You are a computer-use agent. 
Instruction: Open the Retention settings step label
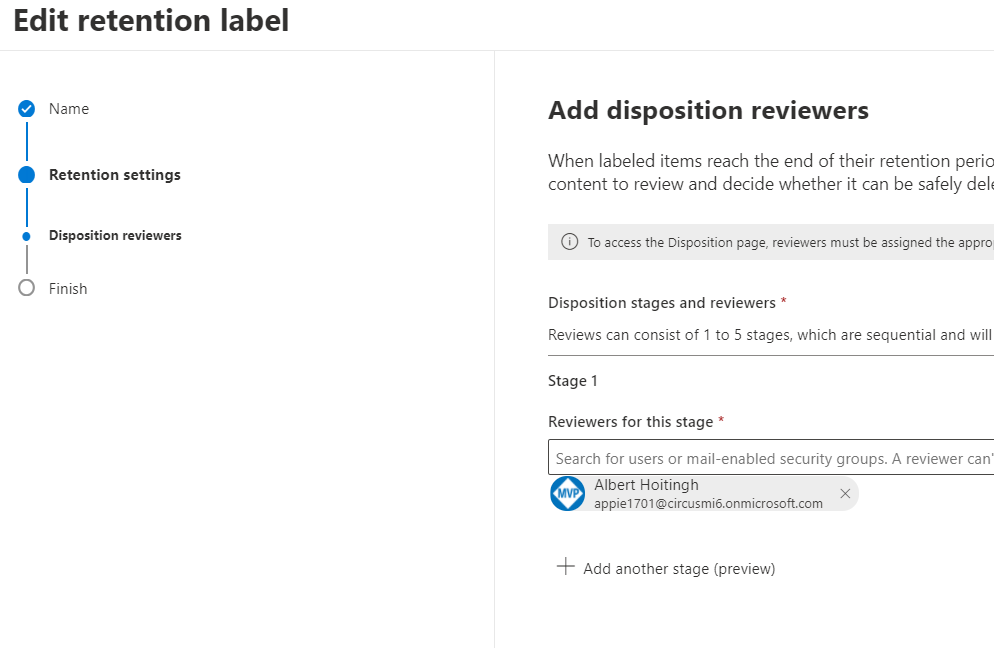click(115, 175)
